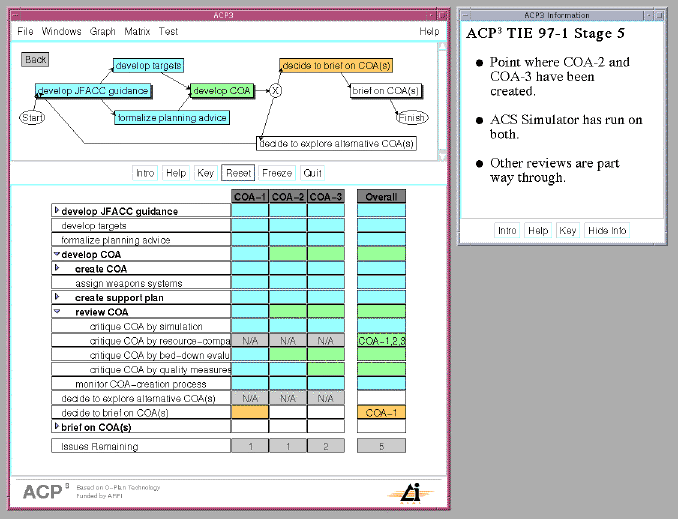
Task: Click 'decide to brief on COA(s)' orange node
Action: tap(336, 65)
